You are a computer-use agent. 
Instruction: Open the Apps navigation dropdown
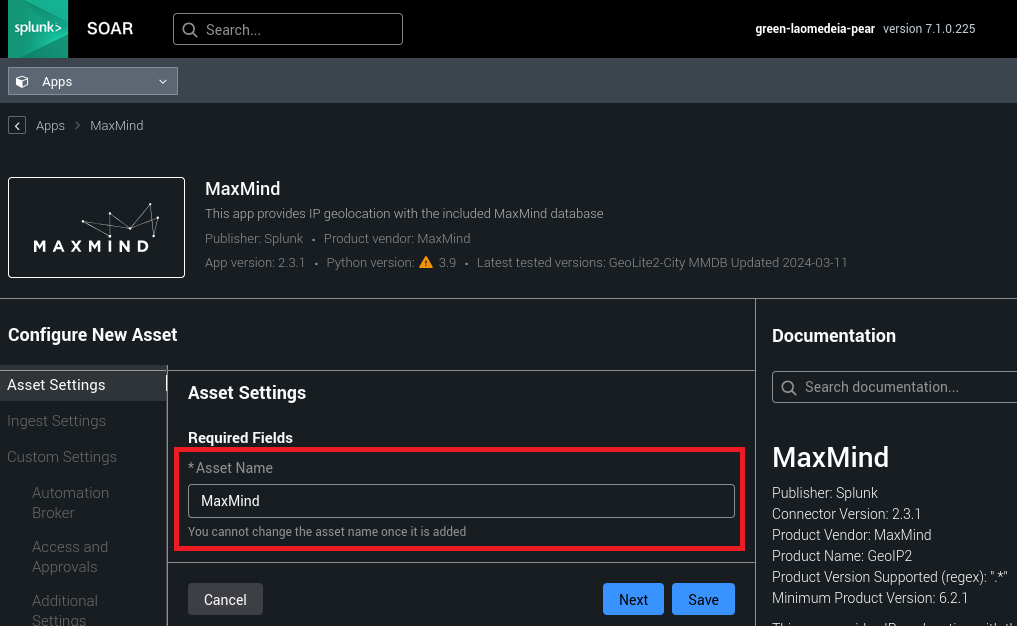coord(93,82)
